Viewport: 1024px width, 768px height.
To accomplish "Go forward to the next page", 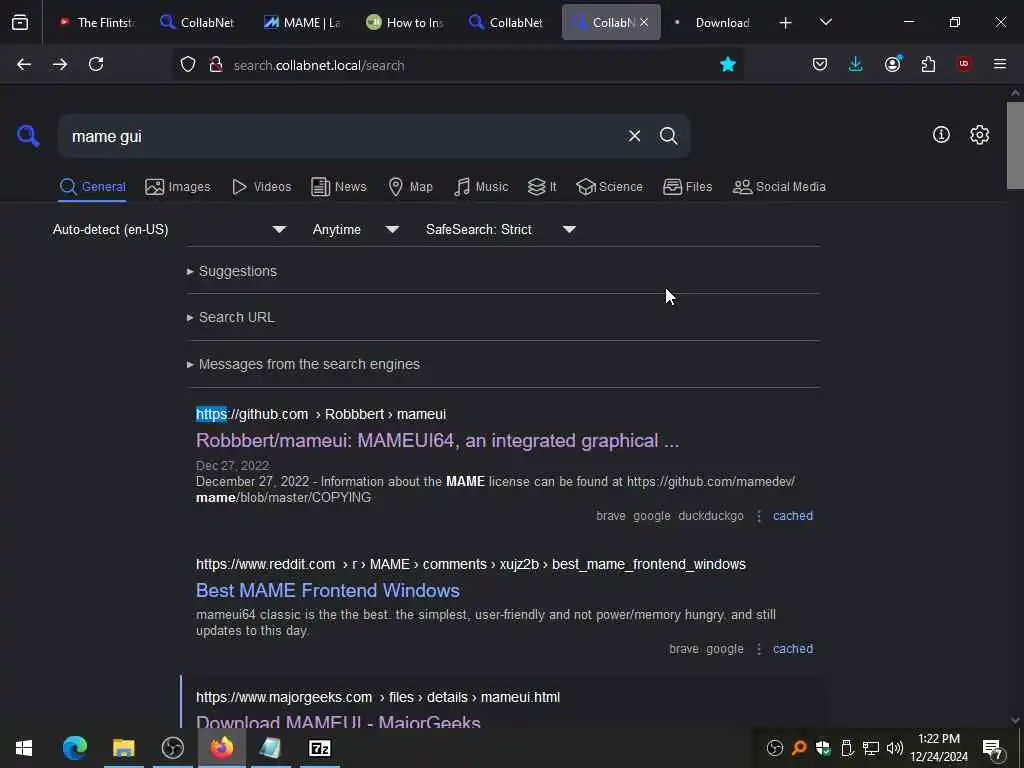I will [60, 64].
